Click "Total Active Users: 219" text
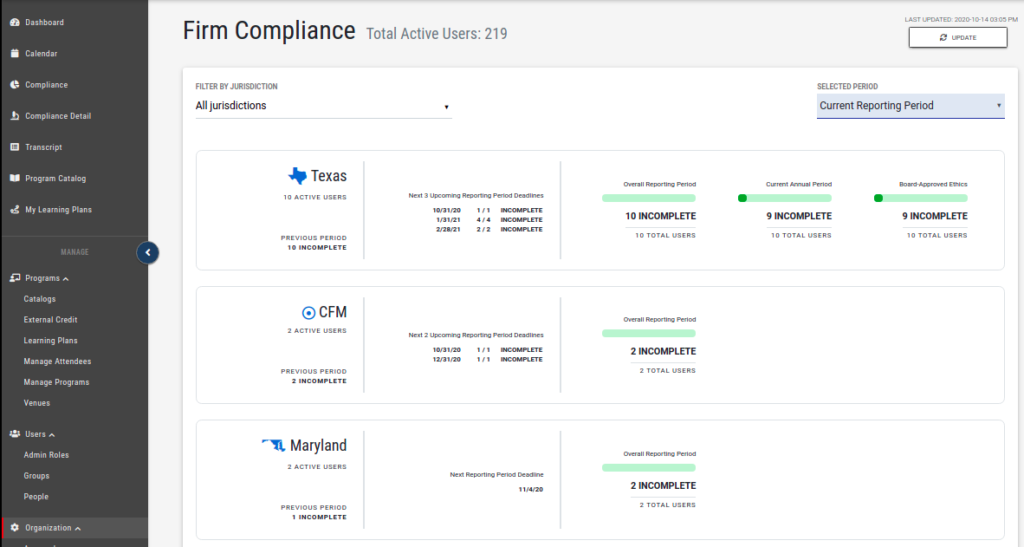 (436, 34)
